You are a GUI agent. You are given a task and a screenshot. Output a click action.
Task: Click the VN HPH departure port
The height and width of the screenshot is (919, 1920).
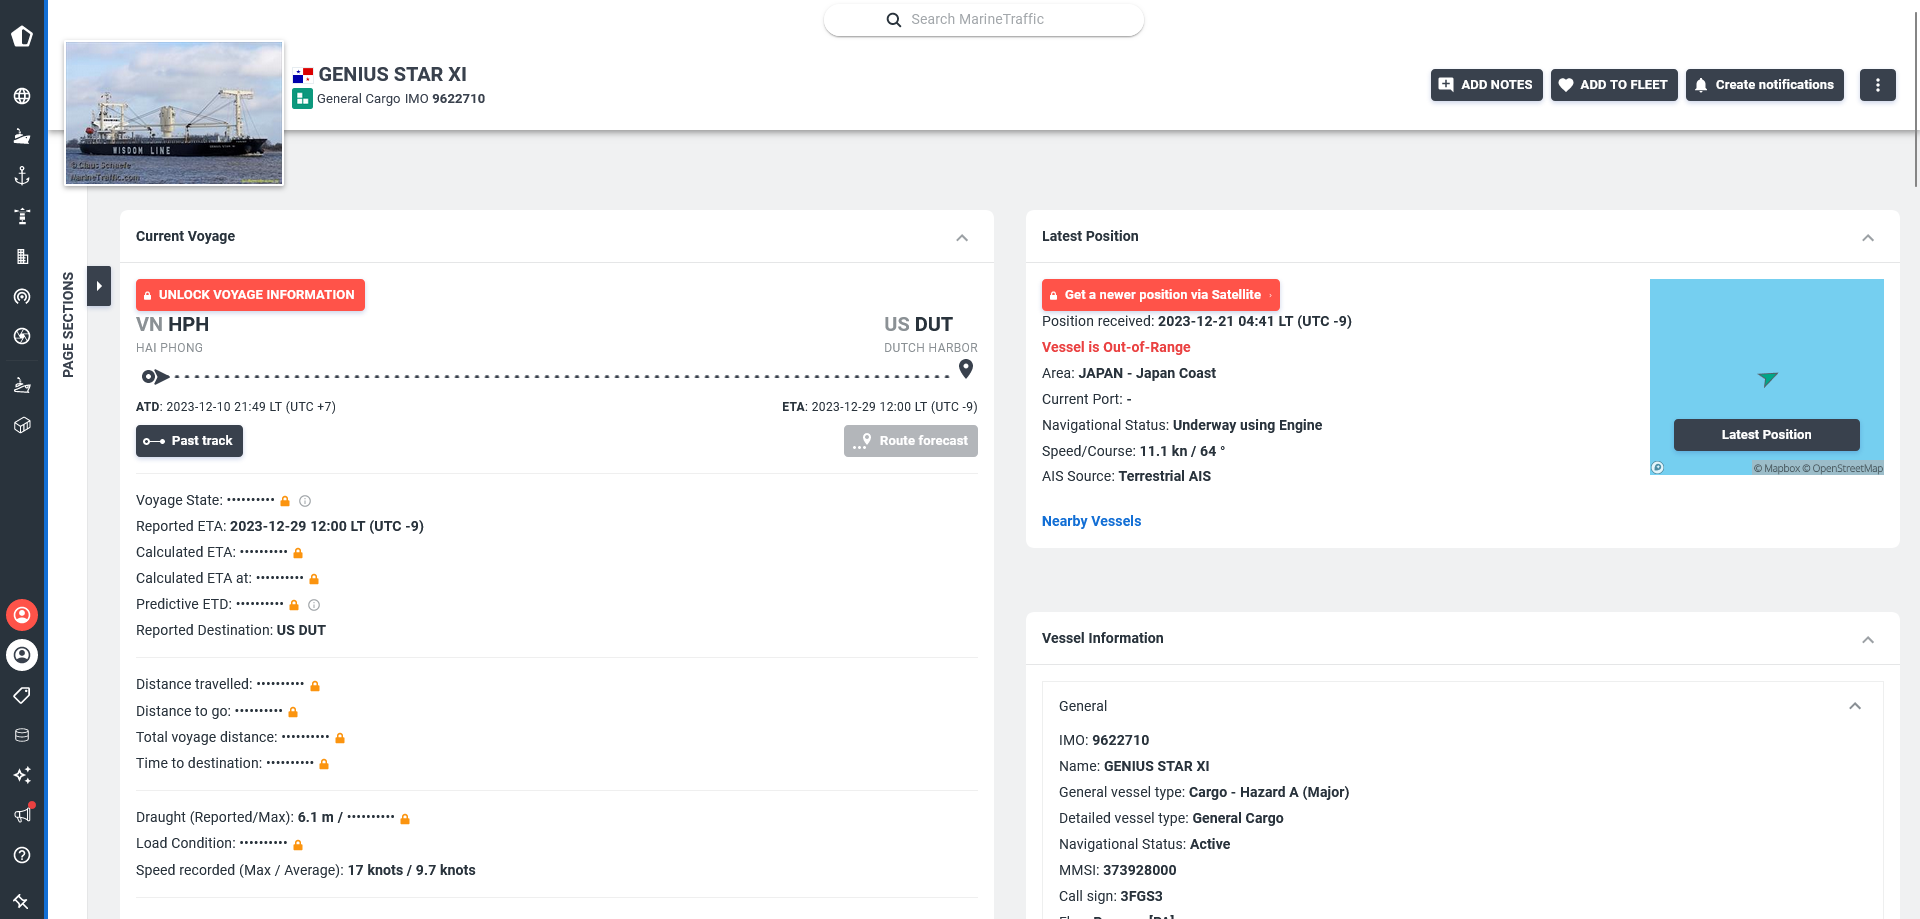coord(172,325)
